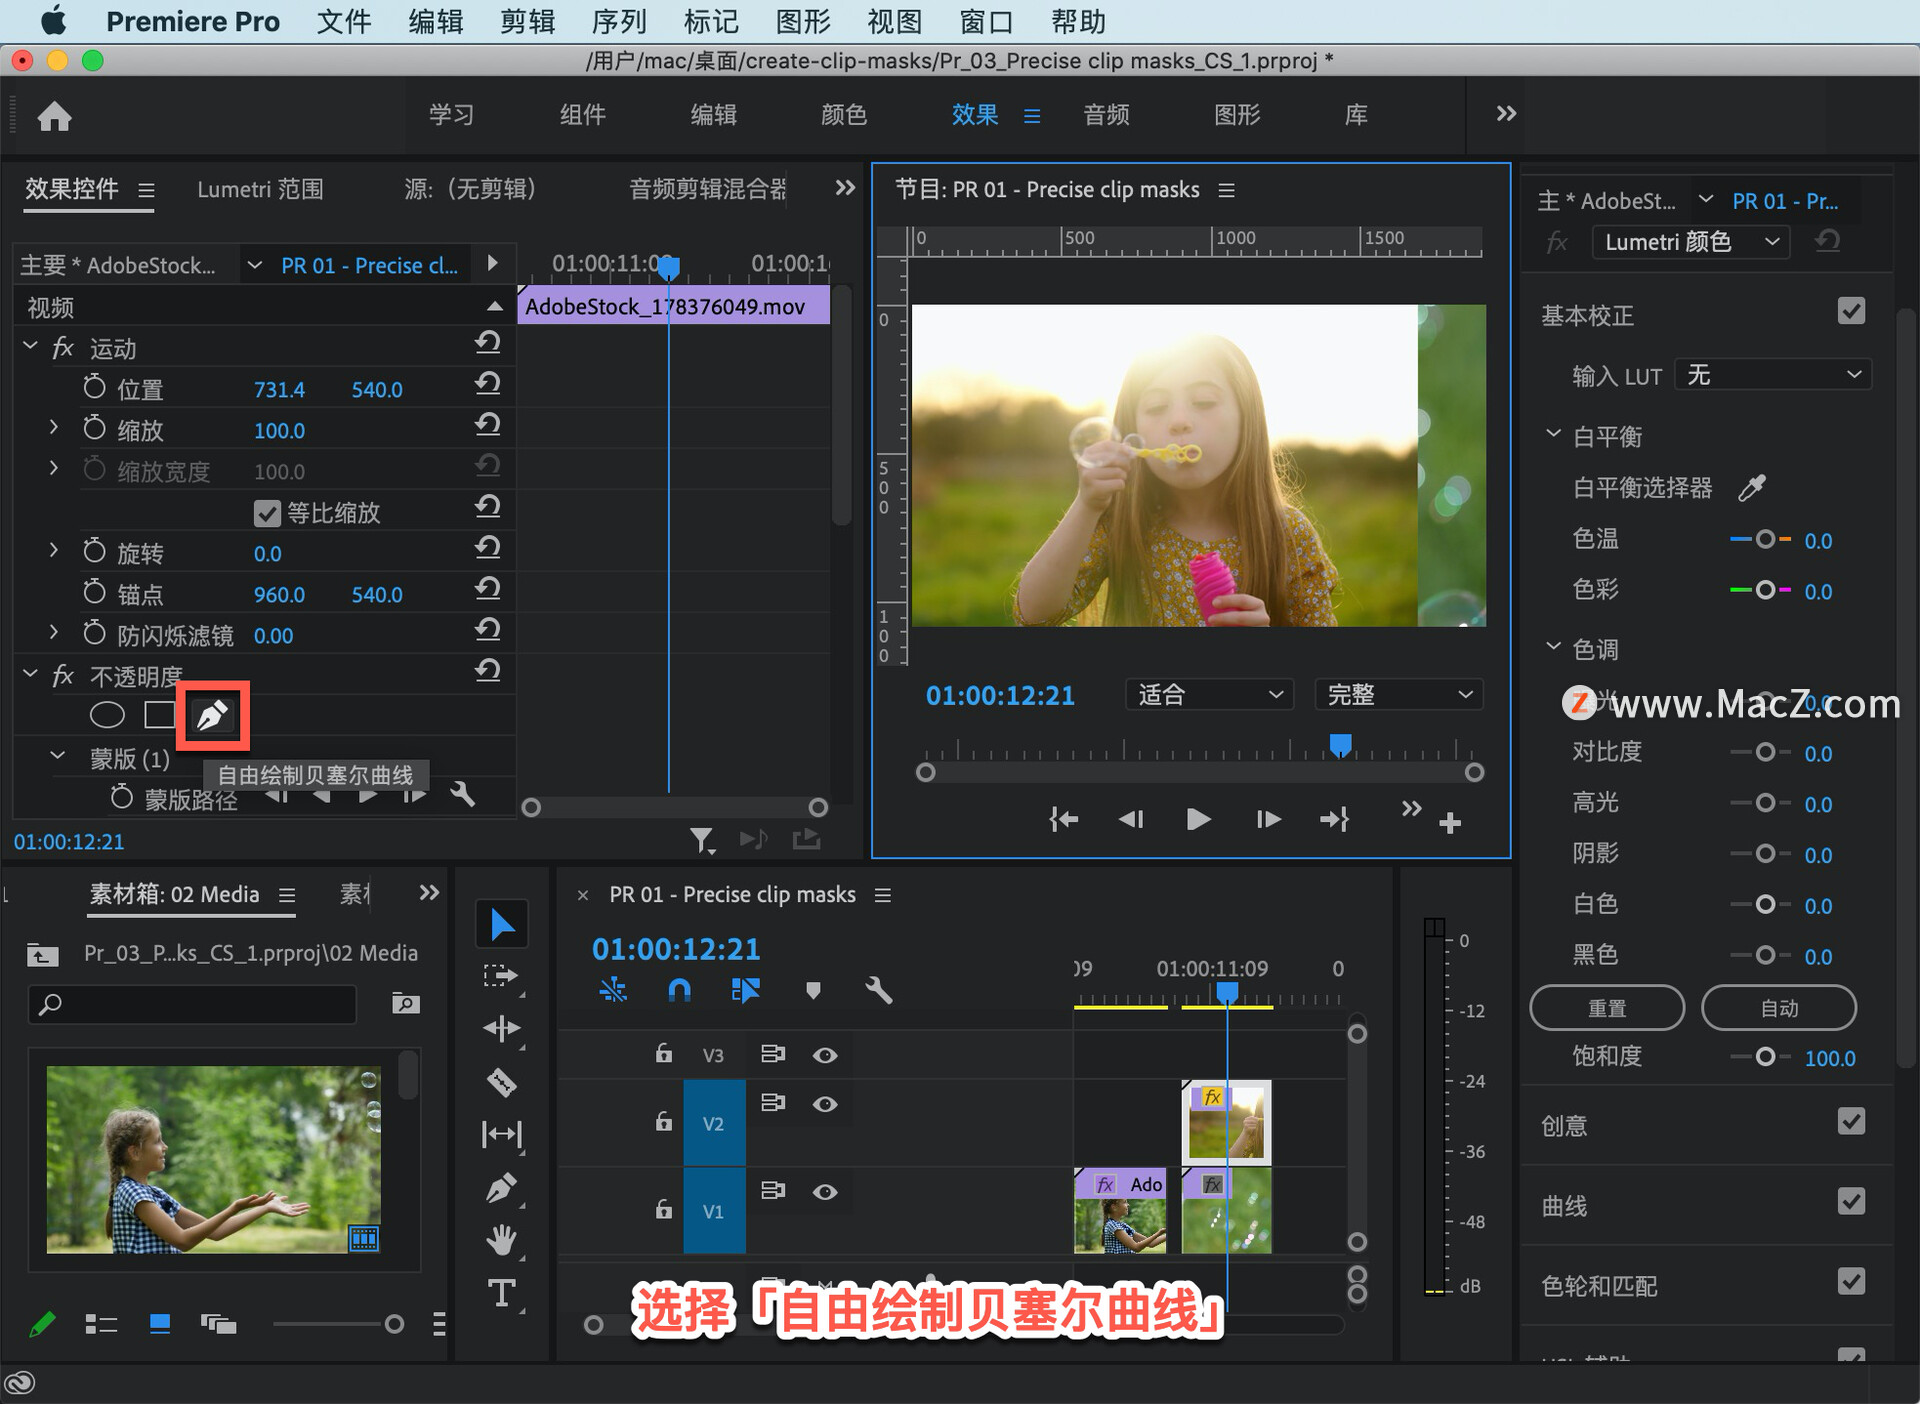Play the Program Monitor

[x=1198, y=820]
